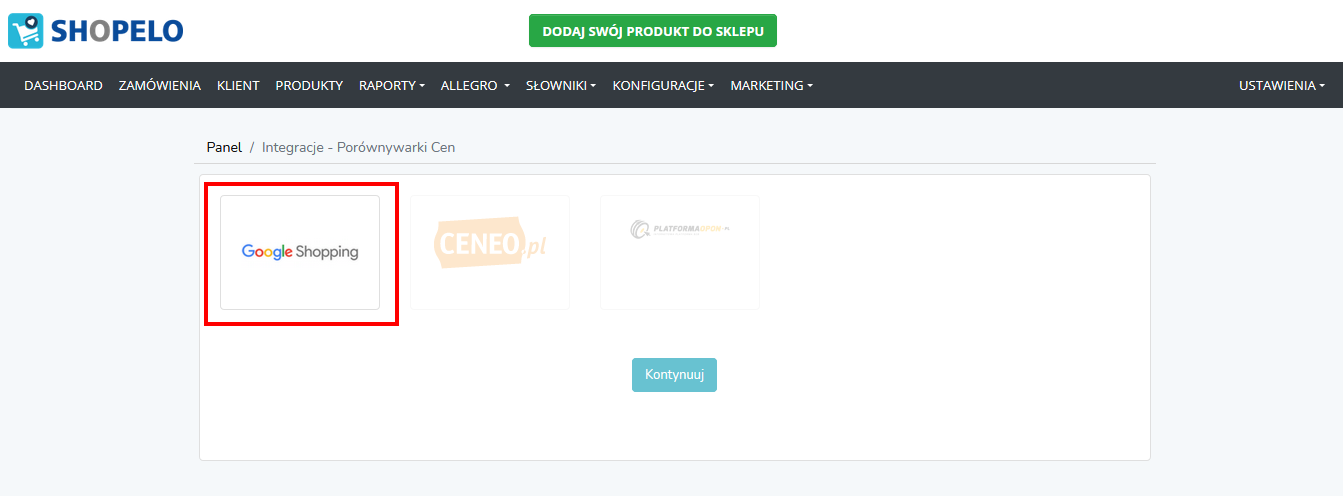Click the Shopelo logo
This screenshot has width=1343, height=496.
[x=96, y=31]
